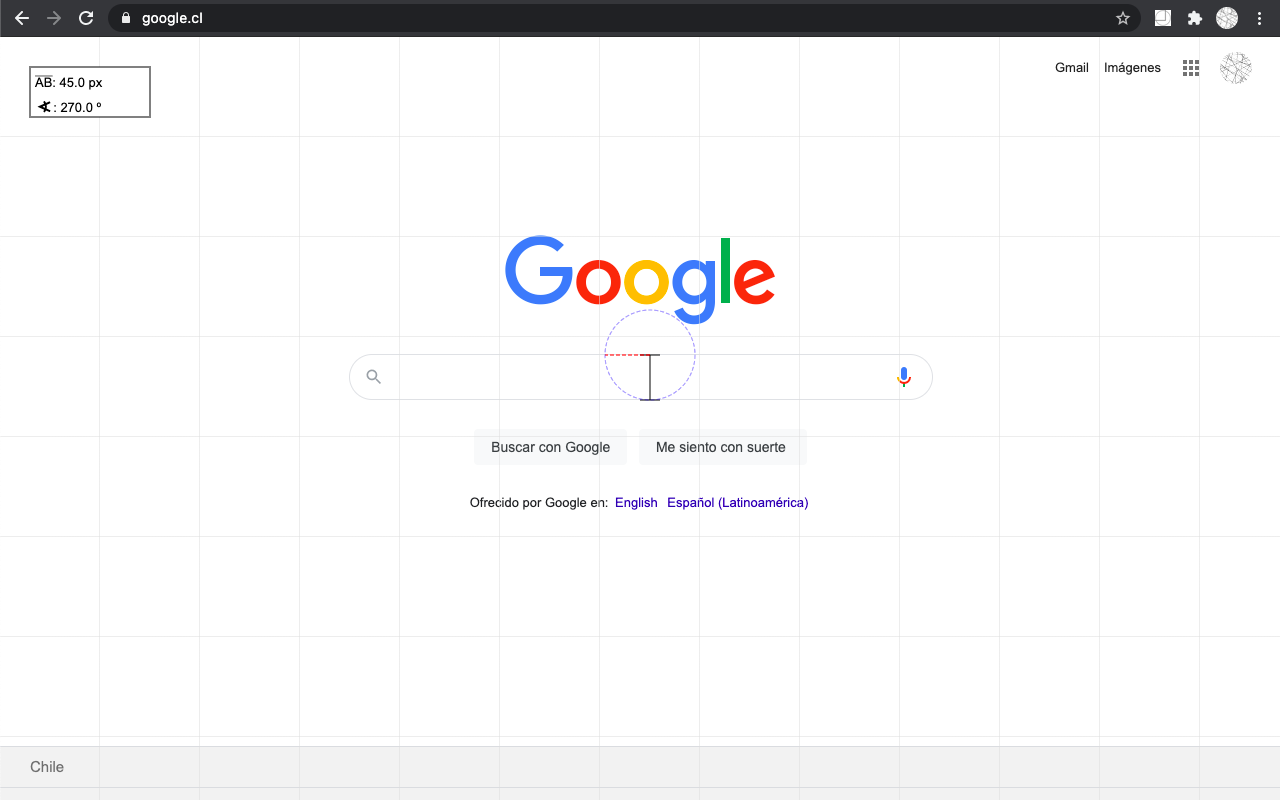Screen dimensions: 1280x800
Task: Open the white square extension icon
Action: click(x=1163, y=18)
